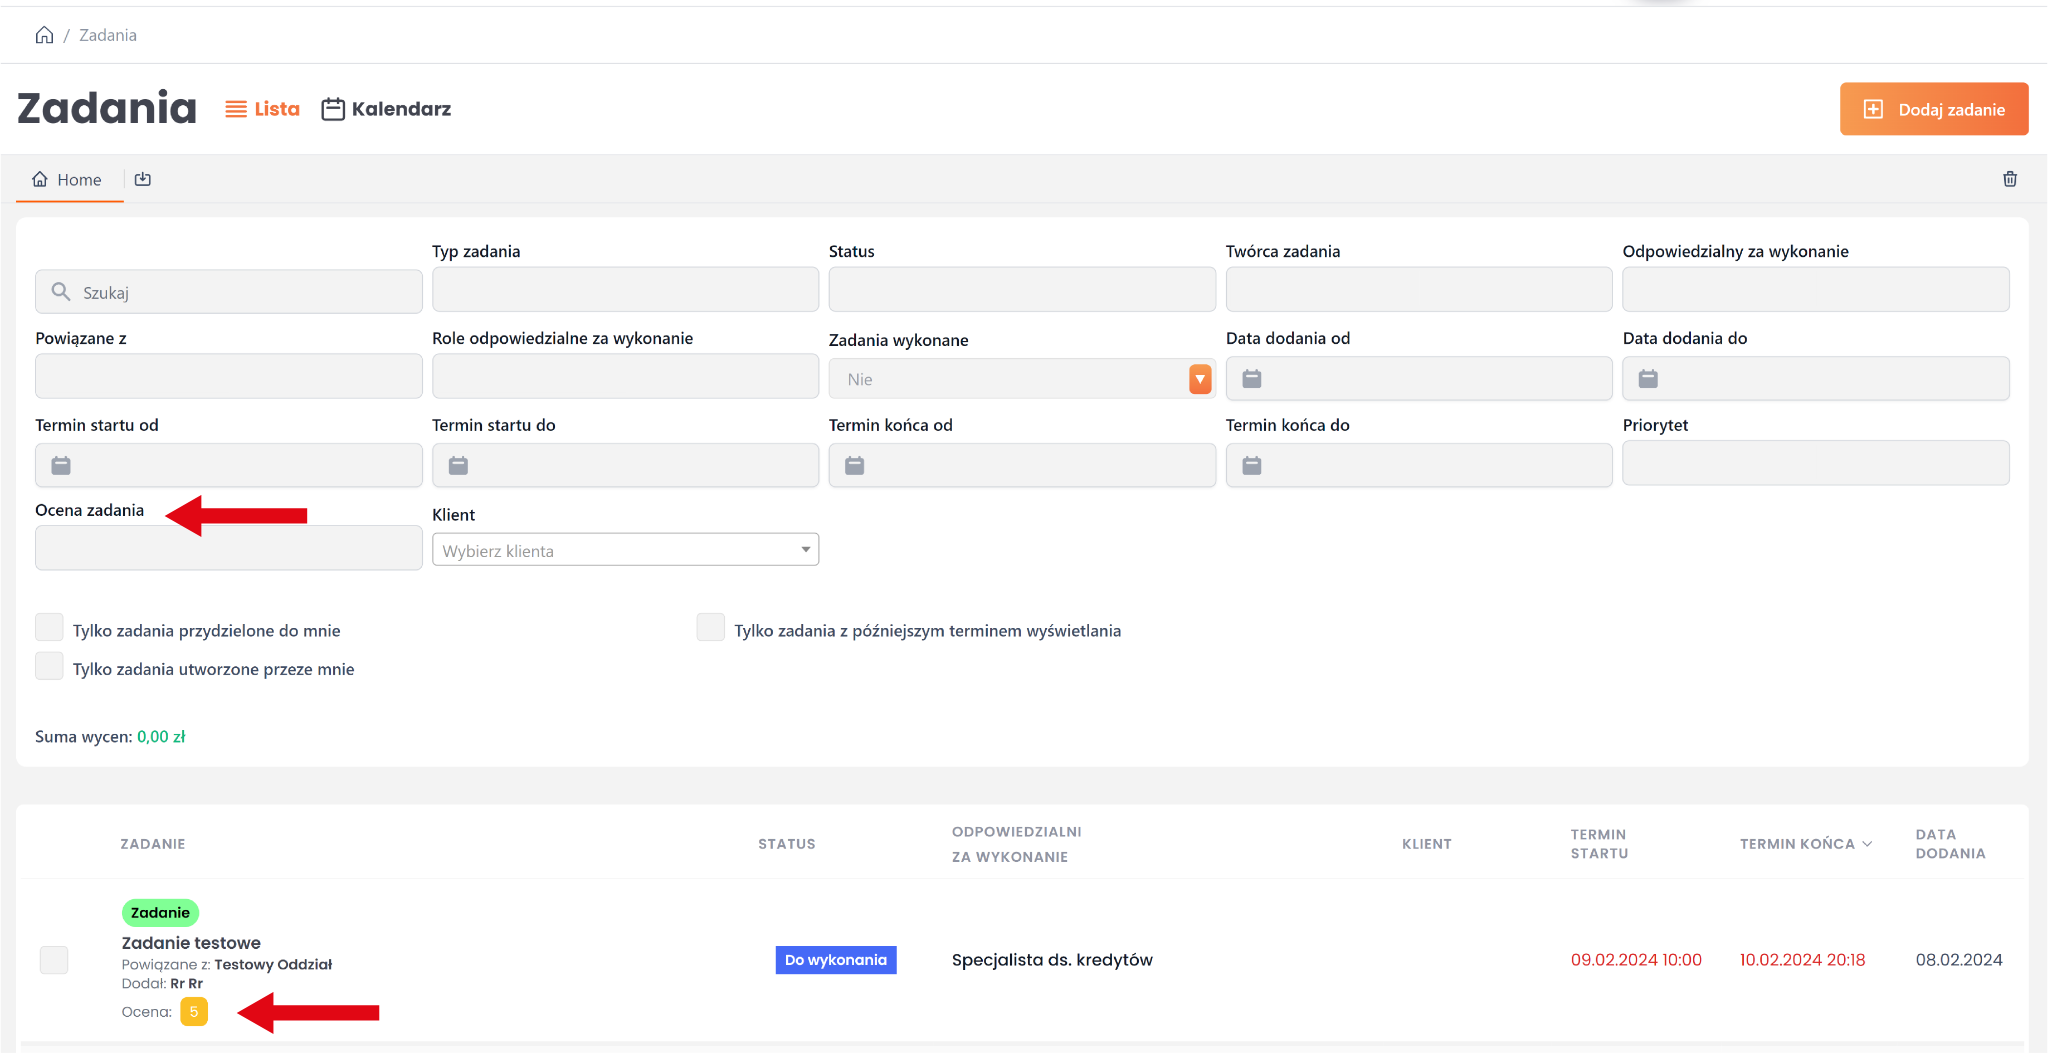
Task: Expand the Zadania wykonane dropdown
Action: (x=1199, y=379)
